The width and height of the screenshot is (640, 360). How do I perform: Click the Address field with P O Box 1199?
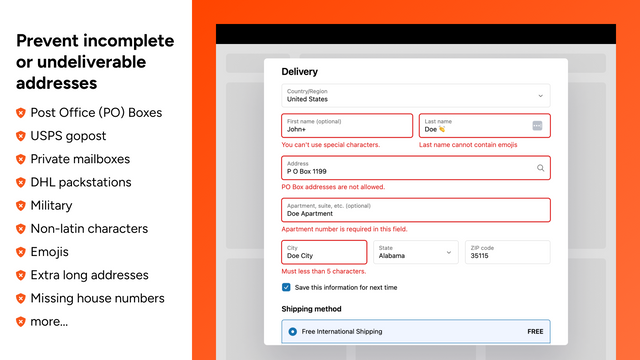[416, 168]
